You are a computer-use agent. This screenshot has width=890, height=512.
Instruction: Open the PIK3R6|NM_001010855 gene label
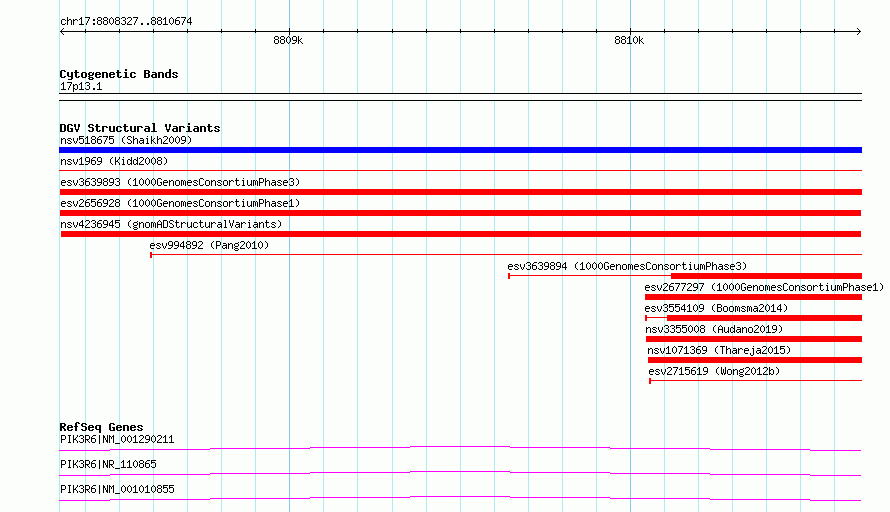(117, 489)
